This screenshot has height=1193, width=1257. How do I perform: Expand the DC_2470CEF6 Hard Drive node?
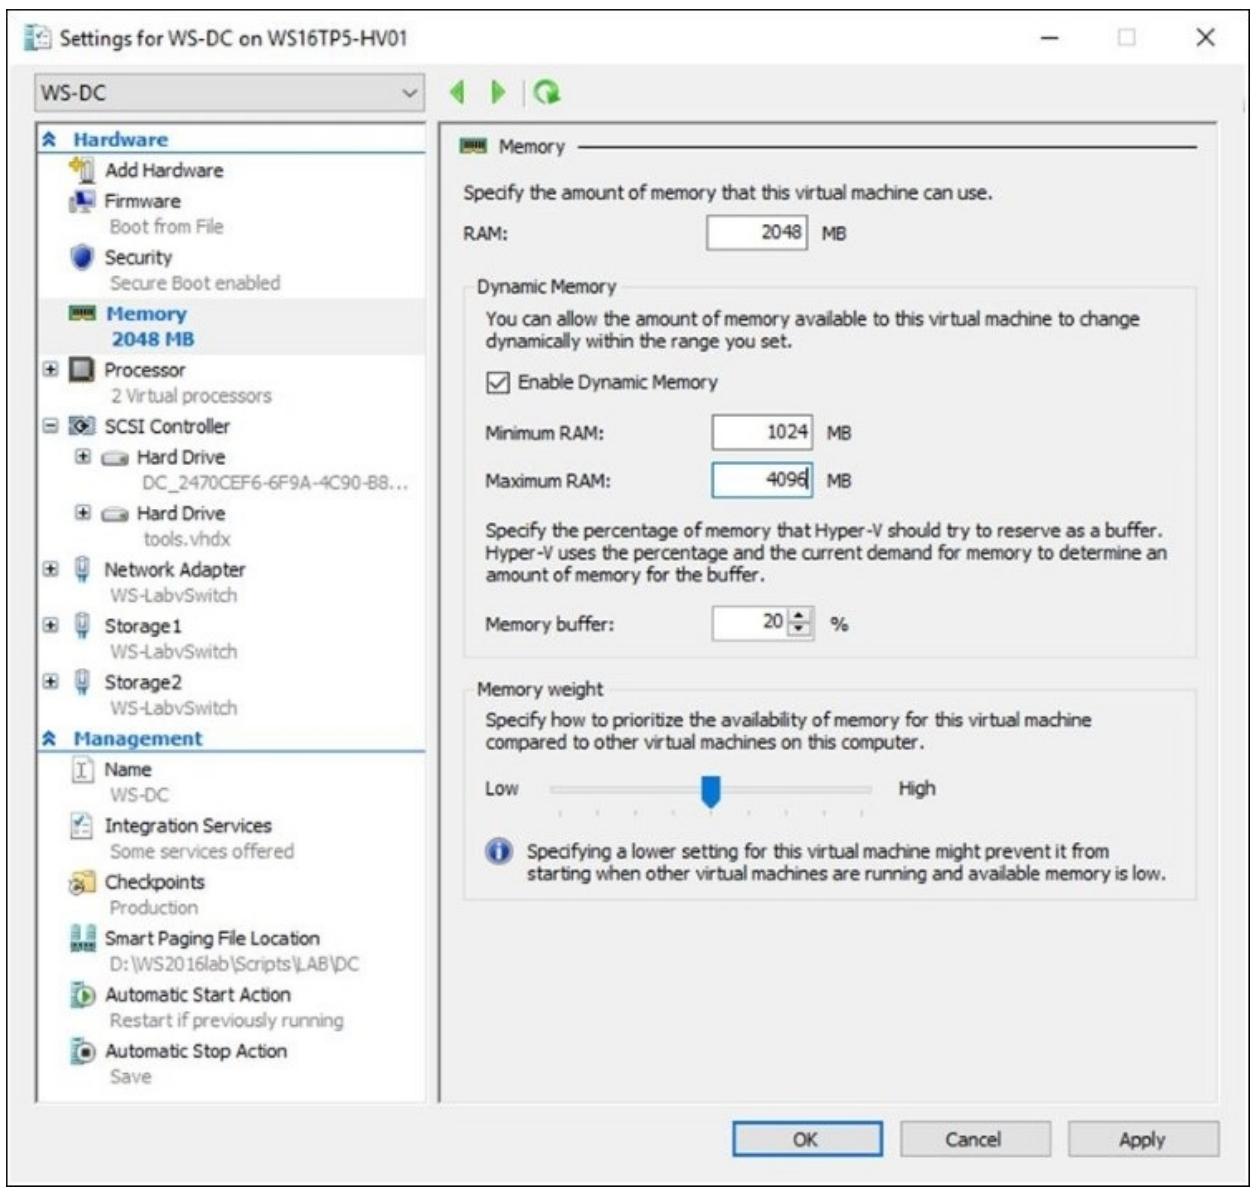point(83,457)
